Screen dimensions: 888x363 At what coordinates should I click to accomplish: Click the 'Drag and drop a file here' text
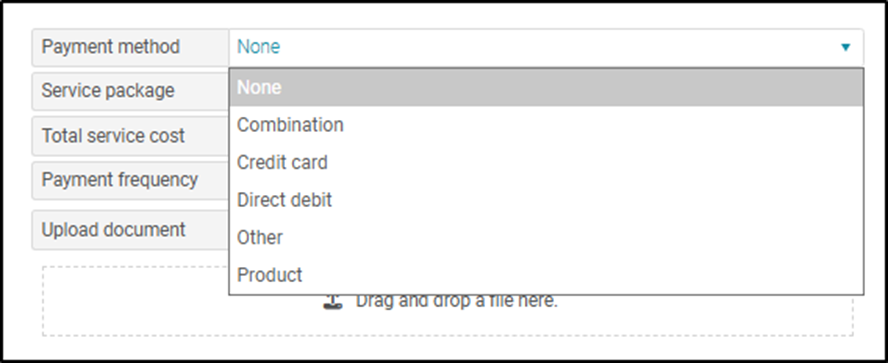(x=456, y=301)
